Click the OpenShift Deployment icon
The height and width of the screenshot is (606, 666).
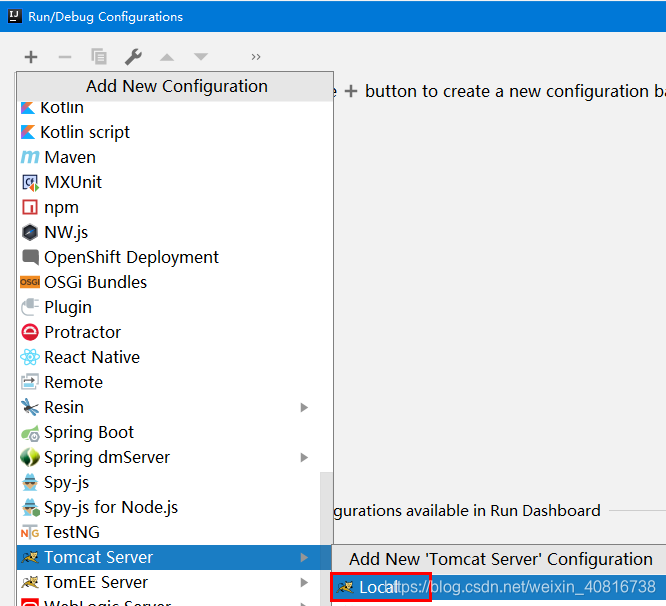click(30, 257)
